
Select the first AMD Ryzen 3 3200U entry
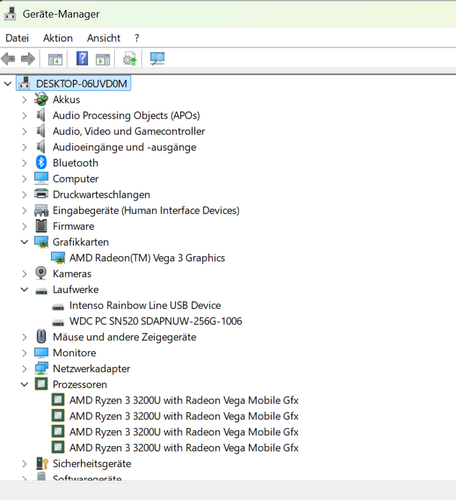point(184,400)
